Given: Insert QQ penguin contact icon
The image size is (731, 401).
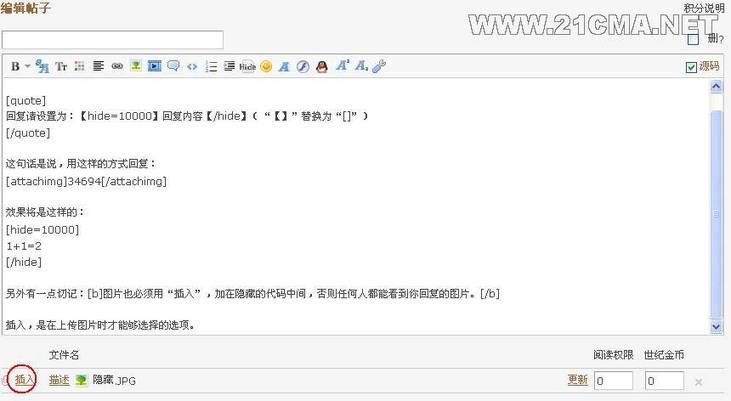Looking at the screenshot, I should click(322, 67).
